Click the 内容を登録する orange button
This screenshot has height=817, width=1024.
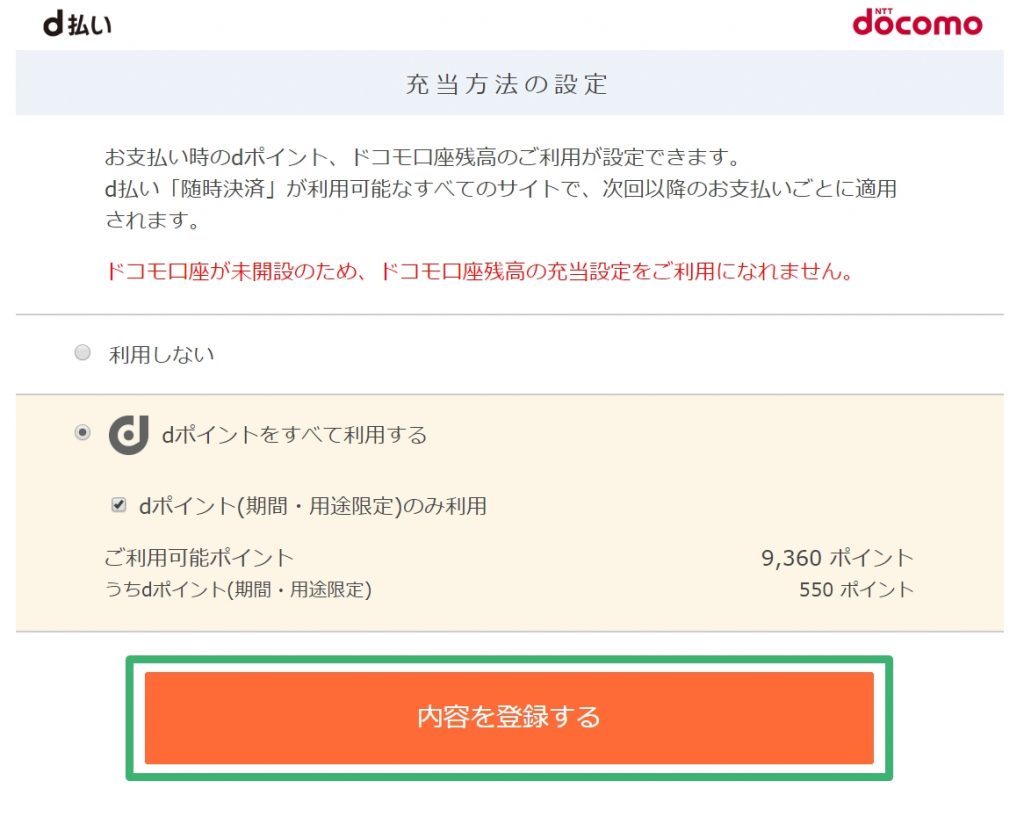pos(509,717)
